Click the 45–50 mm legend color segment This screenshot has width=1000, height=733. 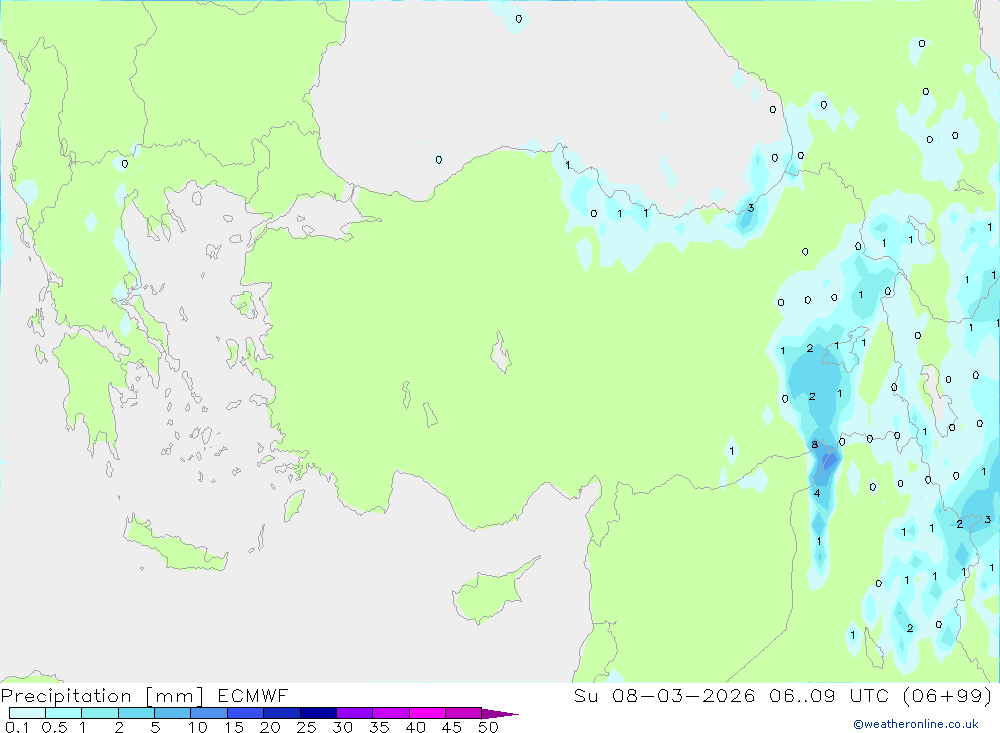pyautogui.click(x=464, y=713)
